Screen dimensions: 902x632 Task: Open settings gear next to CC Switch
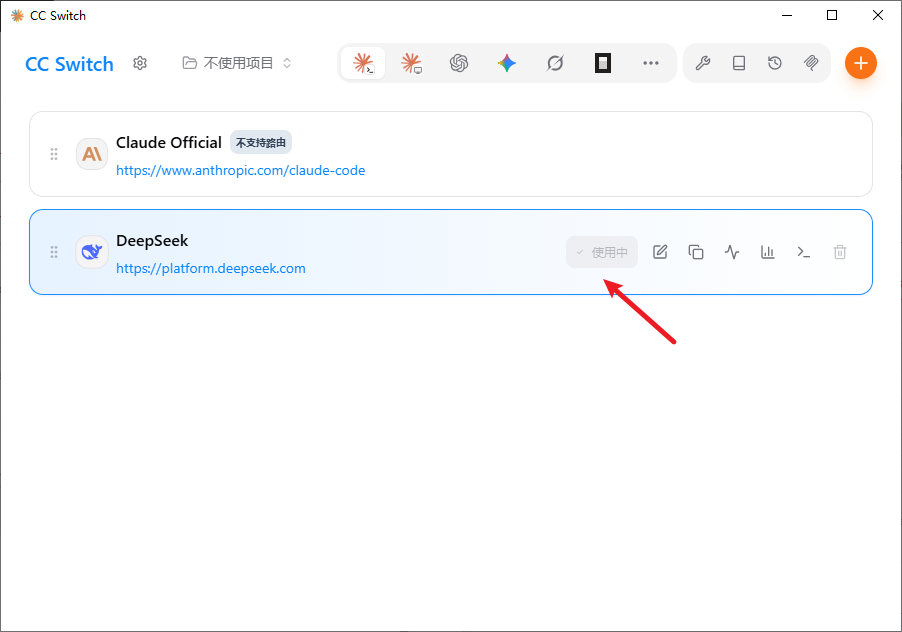pos(140,63)
